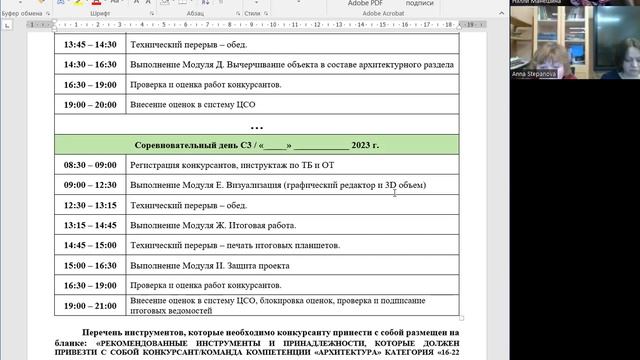640x360 pixels.
Task: Open the Буфер обмена dialog launcher
Action: click(x=48, y=13)
